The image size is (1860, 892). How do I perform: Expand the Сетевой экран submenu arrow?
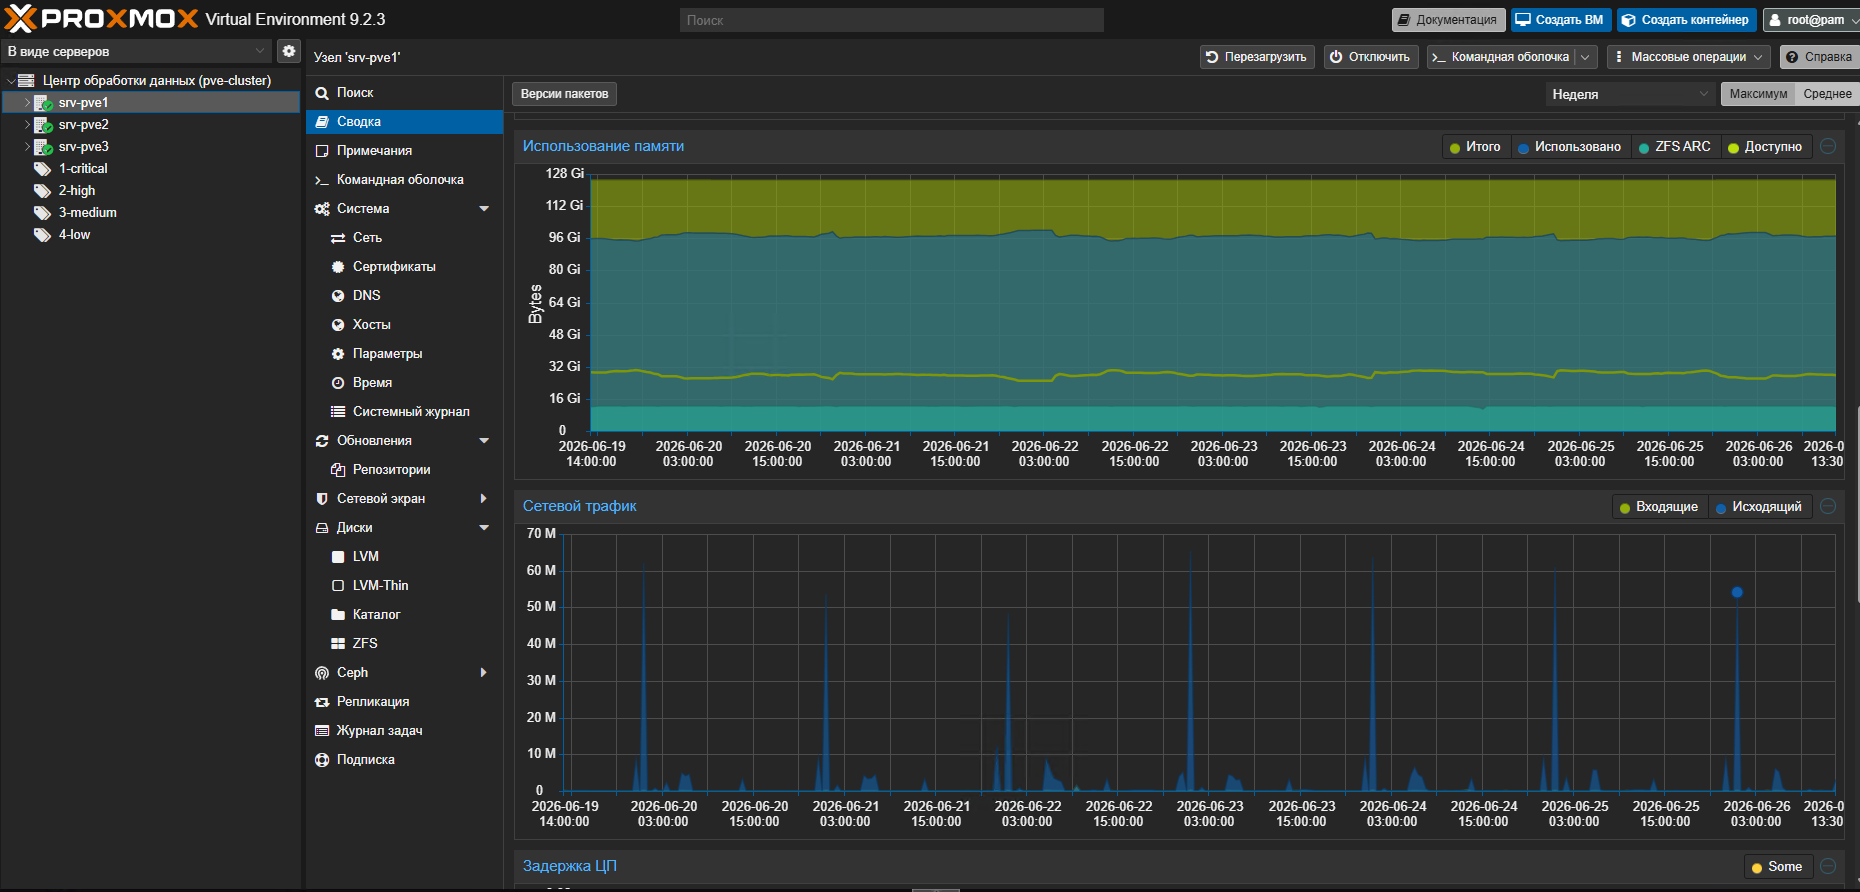click(484, 499)
